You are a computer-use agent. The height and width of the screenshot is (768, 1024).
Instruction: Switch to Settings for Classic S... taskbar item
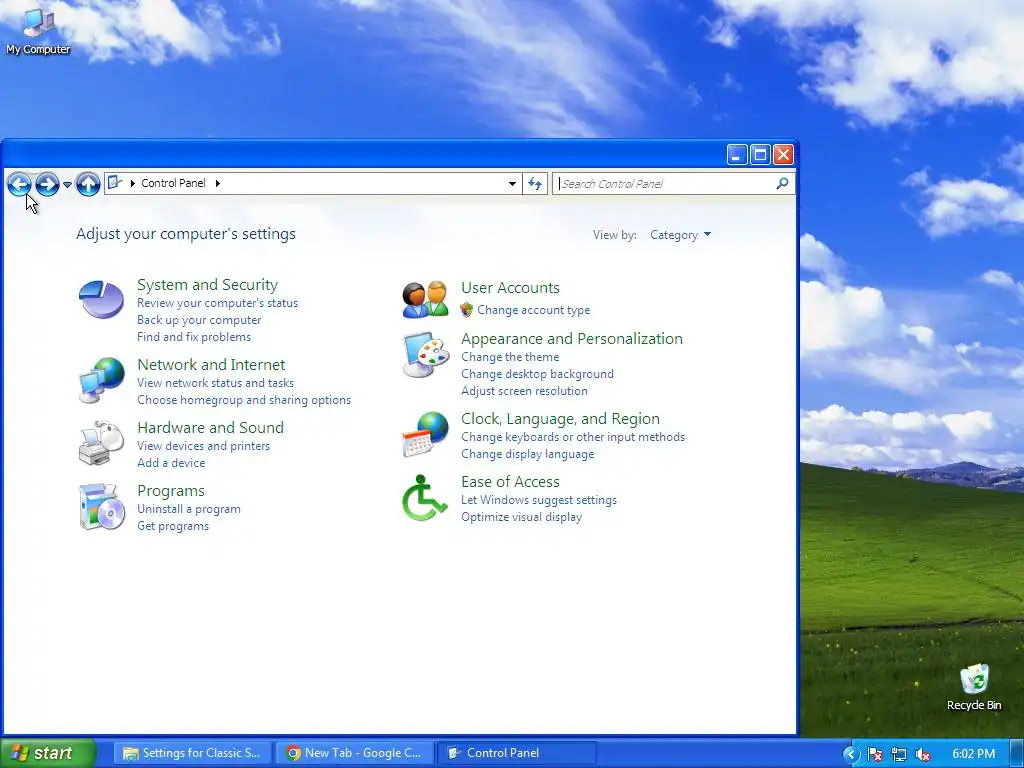(x=193, y=753)
